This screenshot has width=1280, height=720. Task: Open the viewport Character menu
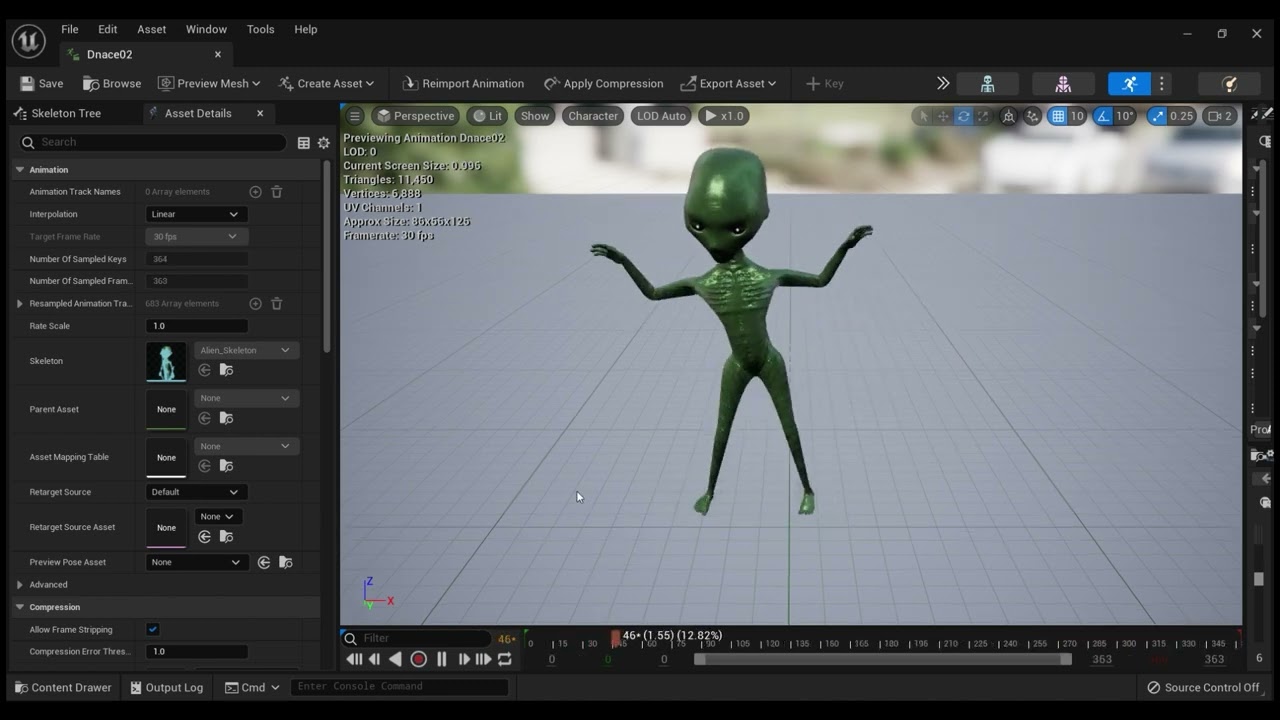[x=593, y=116]
